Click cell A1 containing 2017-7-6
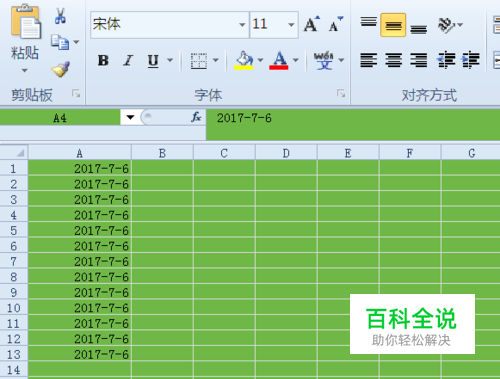 (x=80, y=168)
